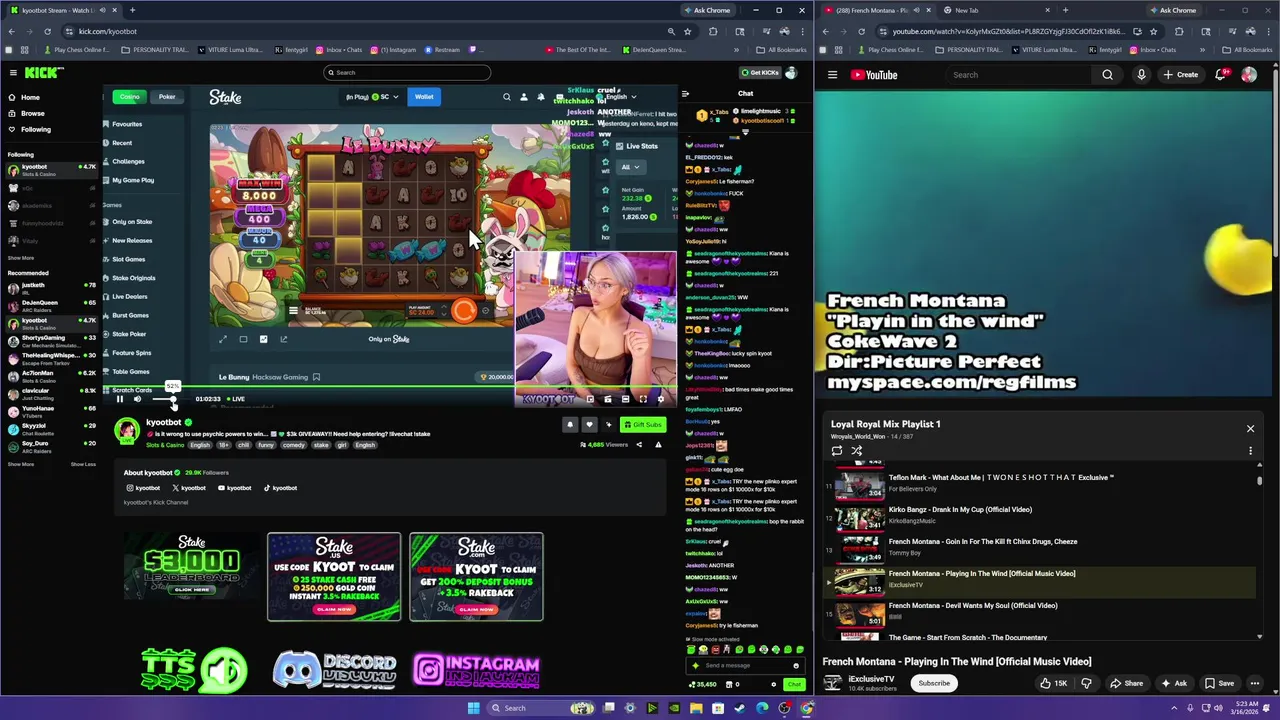Click the Kick search field
The height and width of the screenshot is (720, 1280).
pos(407,72)
